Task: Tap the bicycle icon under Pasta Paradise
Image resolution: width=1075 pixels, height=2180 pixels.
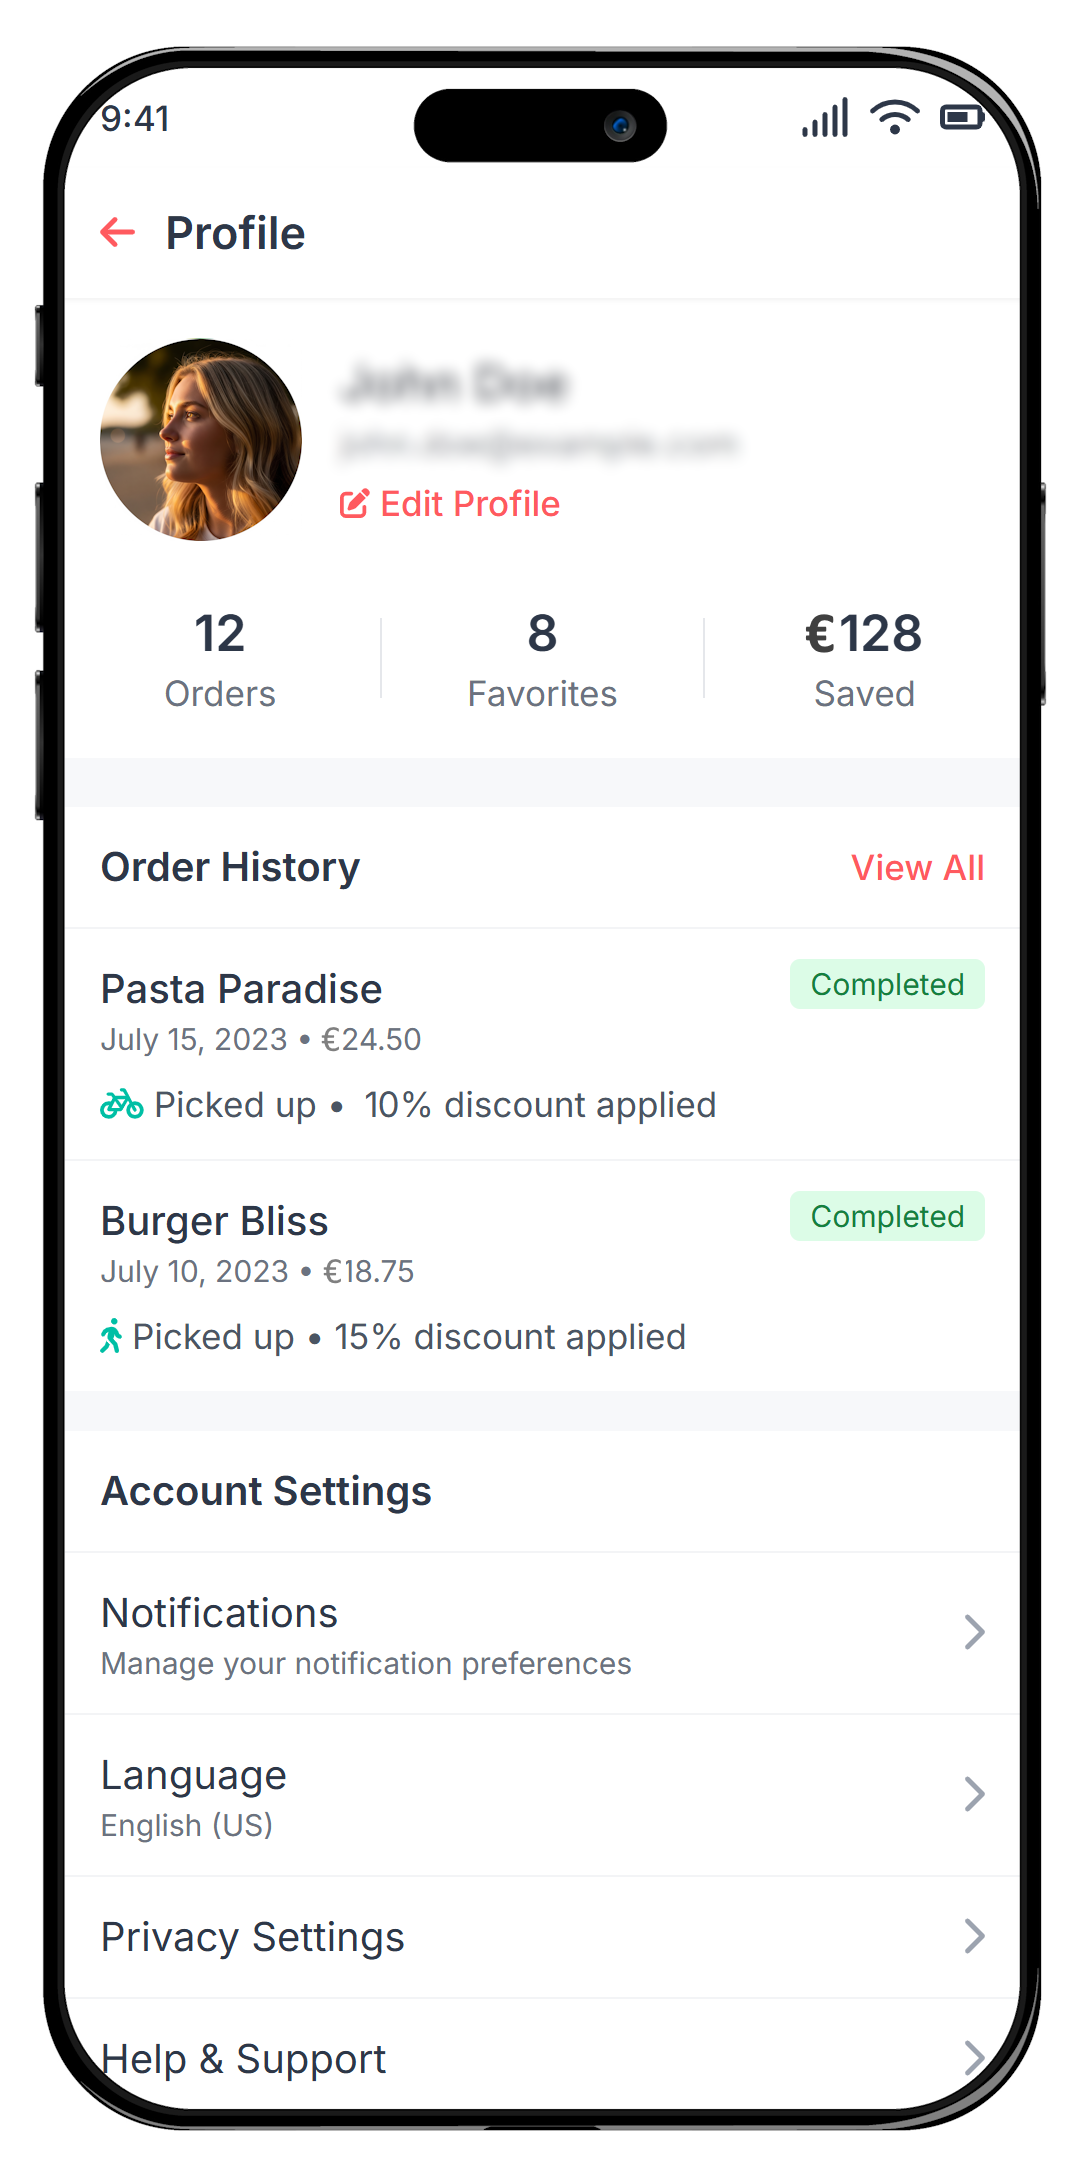Action: 122,1105
